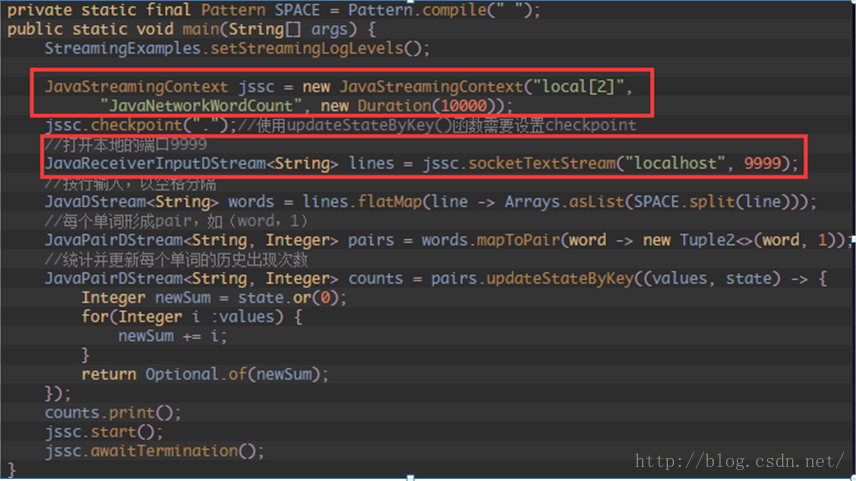Viewport: 856px width, 481px height.
Task: Click 'public static void main' method signature
Action: pyautogui.click(x=191, y=29)
